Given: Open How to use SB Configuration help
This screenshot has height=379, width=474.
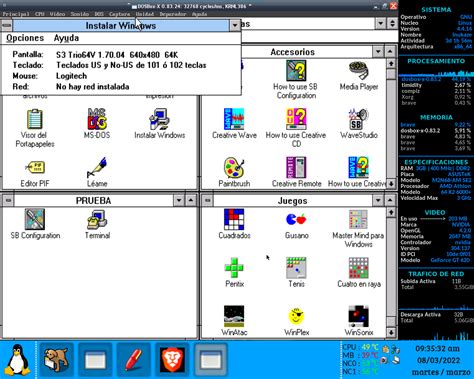Looking at the screenshot, I should tap(296, 70).
